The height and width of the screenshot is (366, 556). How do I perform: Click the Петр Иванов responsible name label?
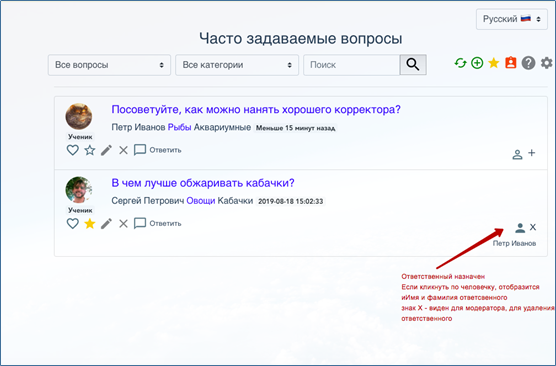coord(514,244)
